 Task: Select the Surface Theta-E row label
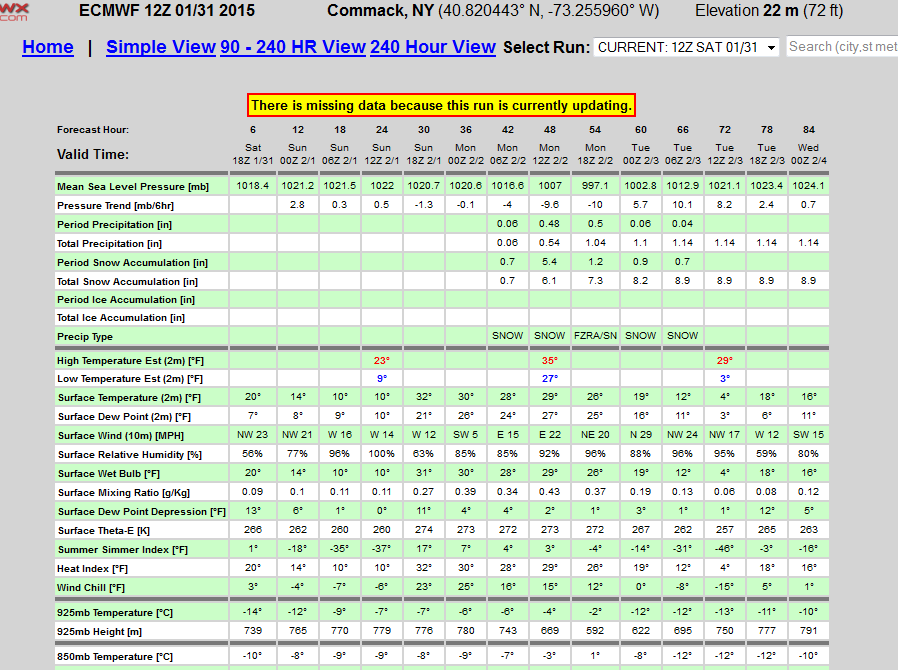click(x=104, y=531)
